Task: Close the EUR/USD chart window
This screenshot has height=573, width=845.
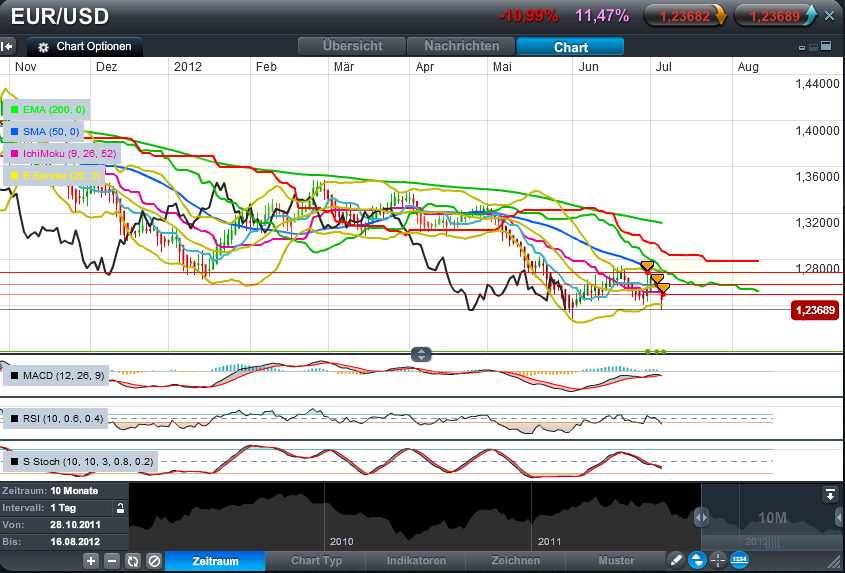Action: click(x=830, y=16)
